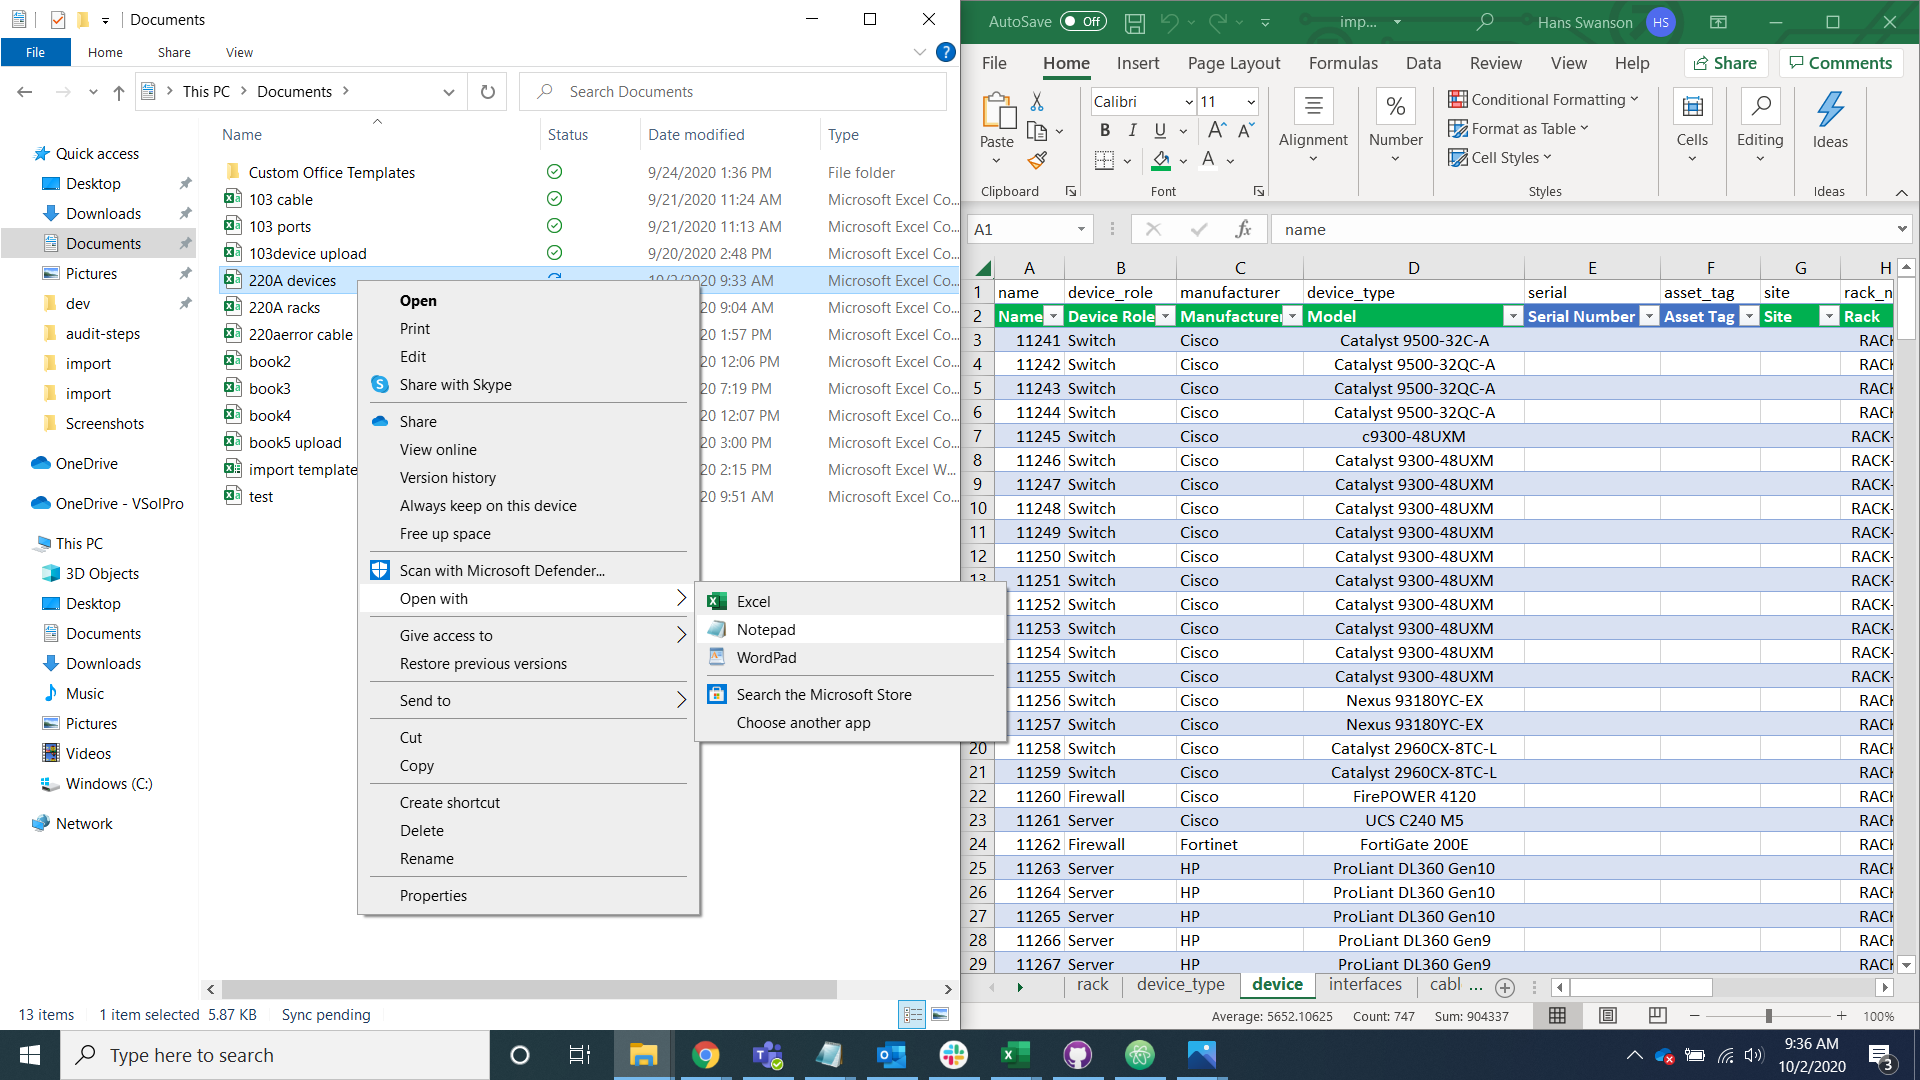Switch to Page Layout view in status bar

[x=1607, y=1015]
